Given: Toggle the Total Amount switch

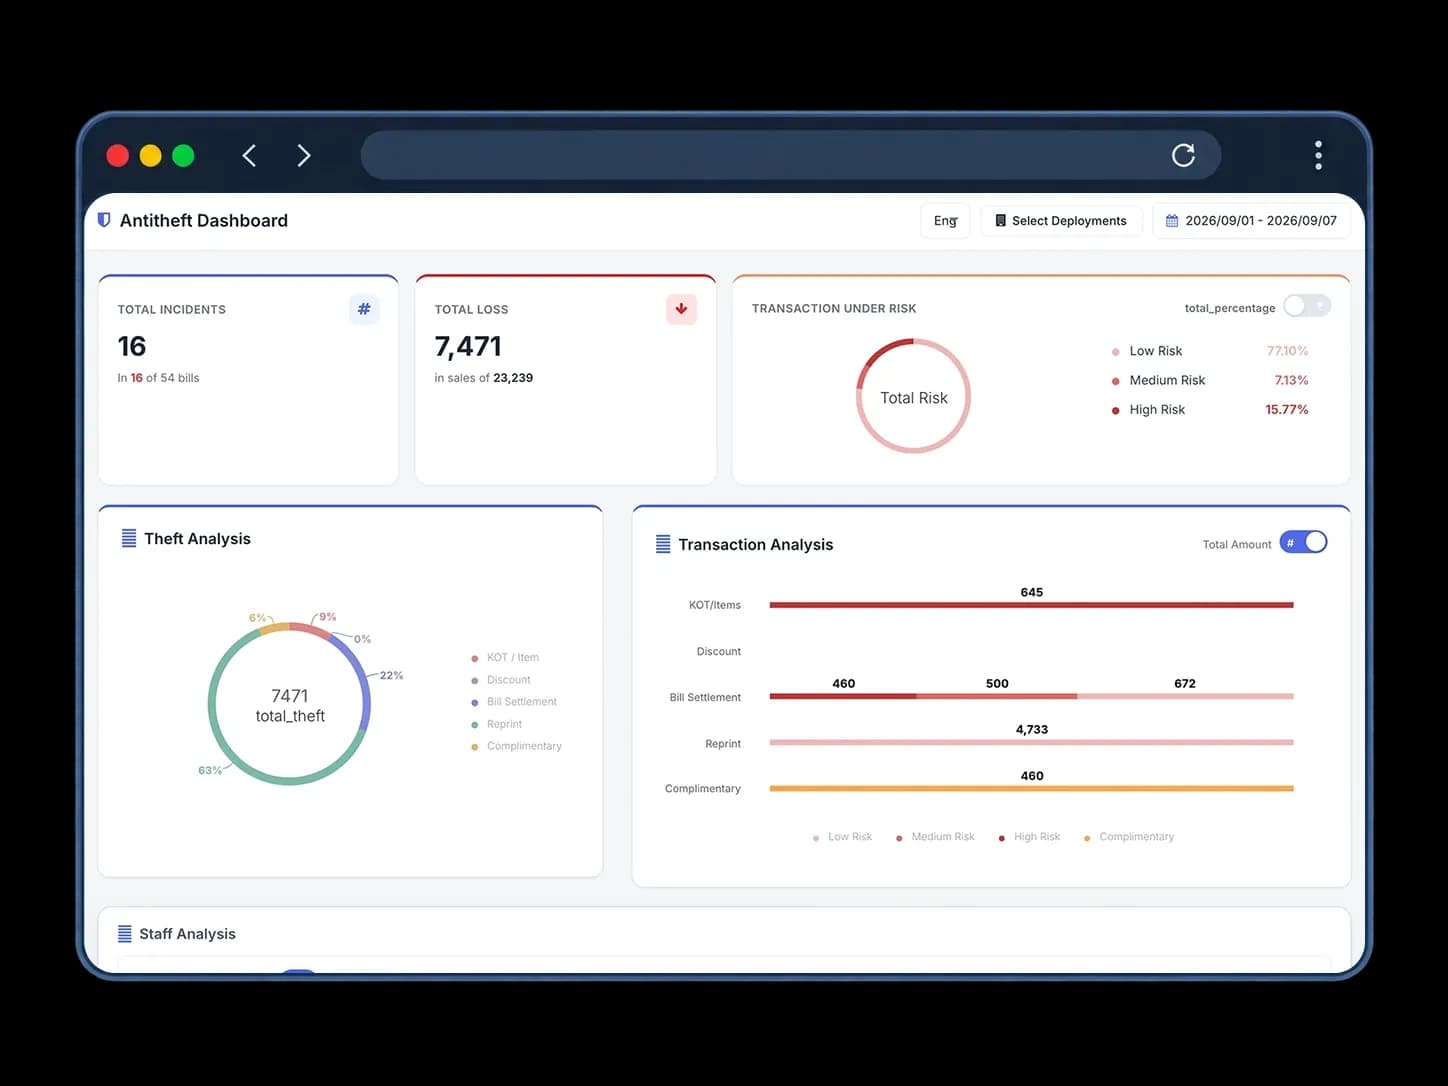Looking at the screenshot, I should click(1303, 542).
